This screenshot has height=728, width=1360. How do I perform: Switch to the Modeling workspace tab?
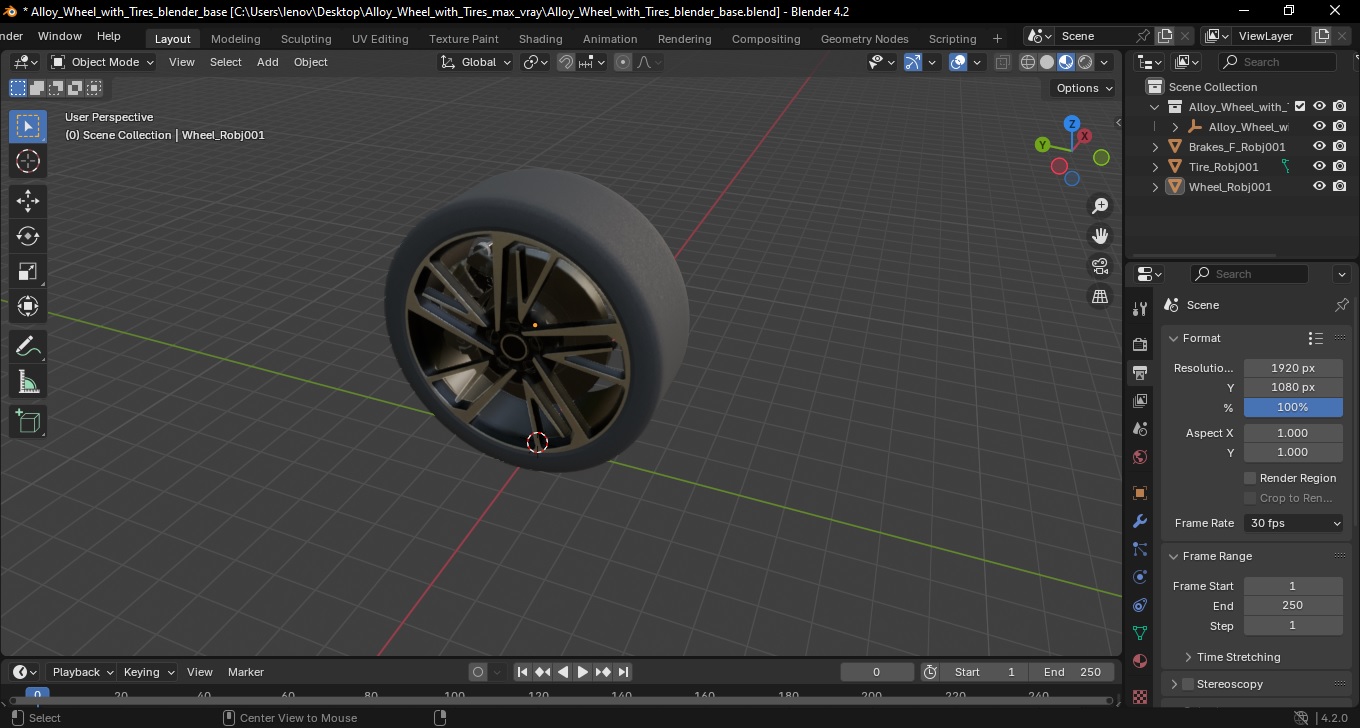pos(236,39)
